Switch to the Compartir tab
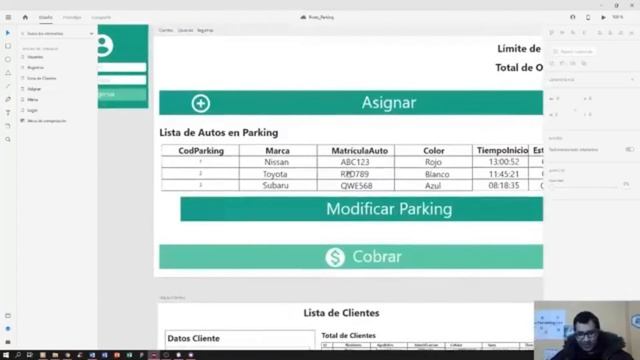 (x=101, y=18)
